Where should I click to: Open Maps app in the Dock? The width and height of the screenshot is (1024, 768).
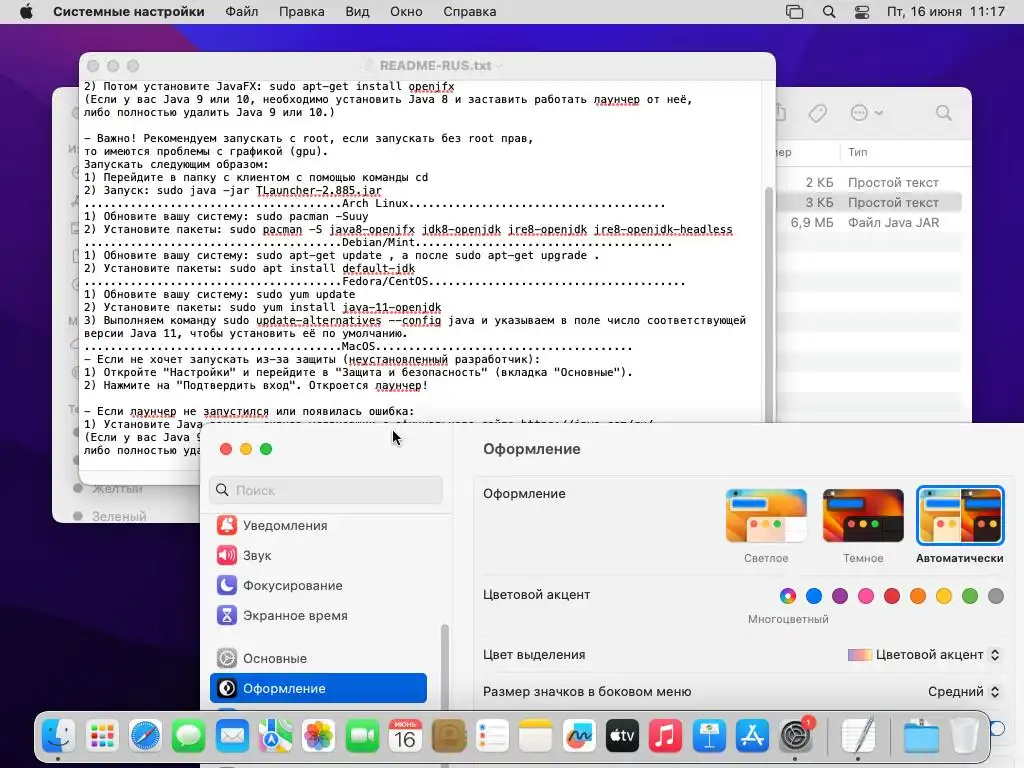pos(275,736)
